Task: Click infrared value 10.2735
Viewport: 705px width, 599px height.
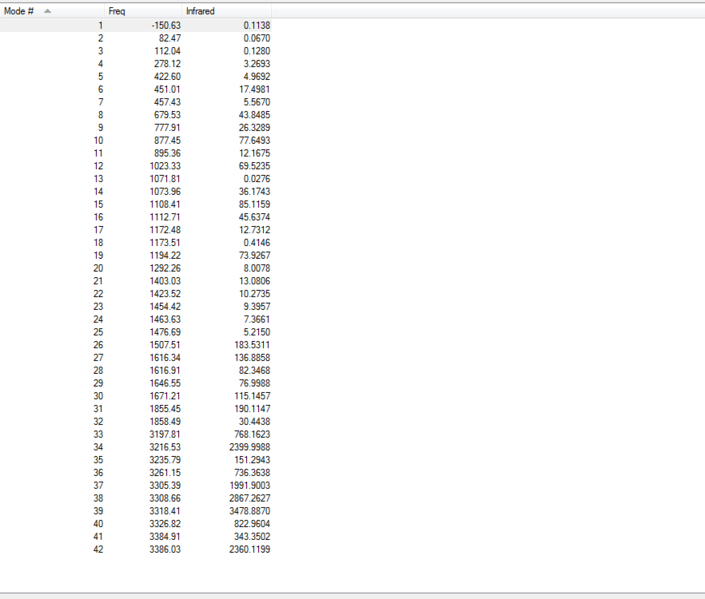Action: click(254, 294)
